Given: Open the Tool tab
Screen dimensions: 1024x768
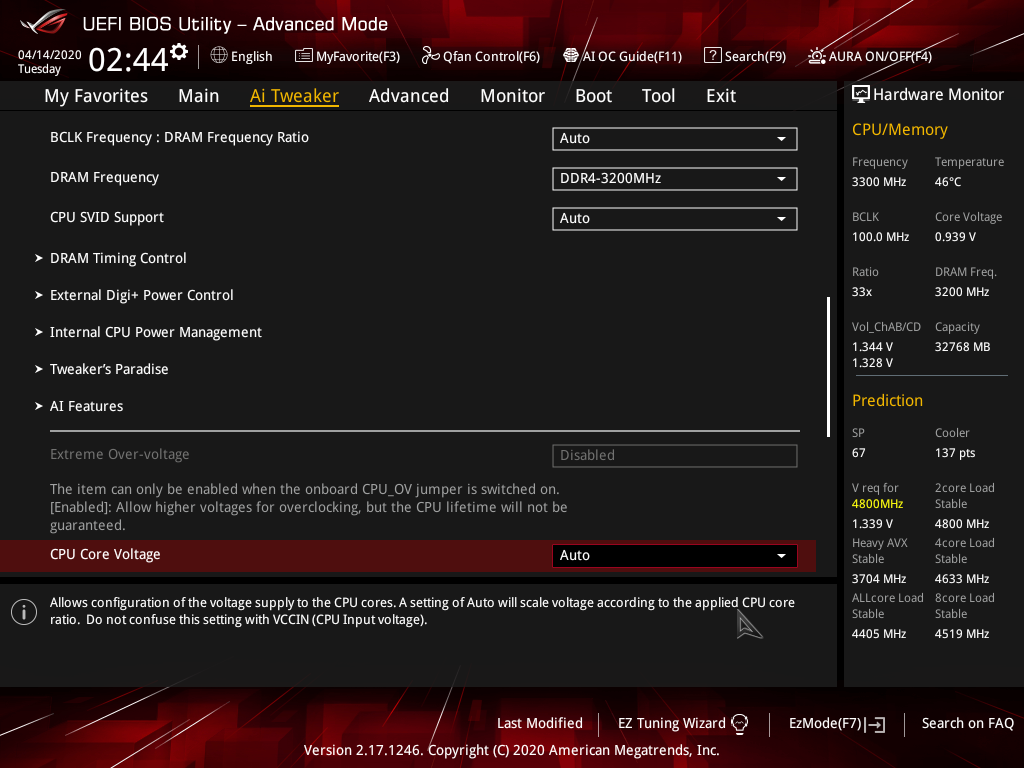Looking at the screenshot, I should (x=658, y=96).
